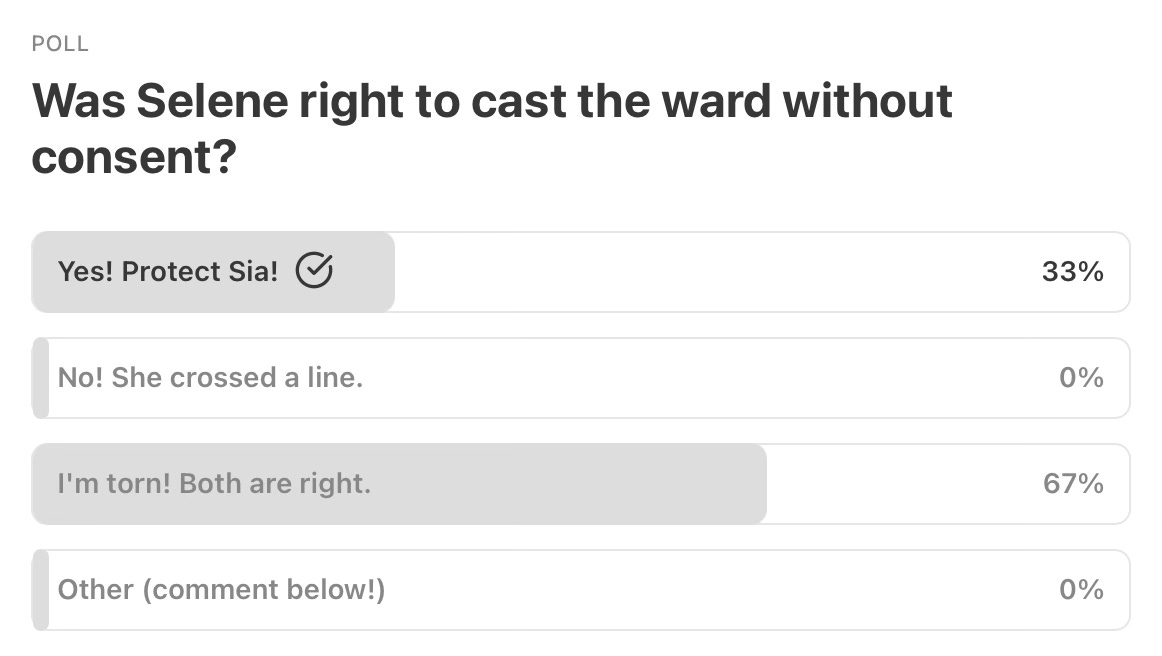Pick the "Other (comment below!)" option
Viewport: 1162px width, 656px height.
point(221,590)
